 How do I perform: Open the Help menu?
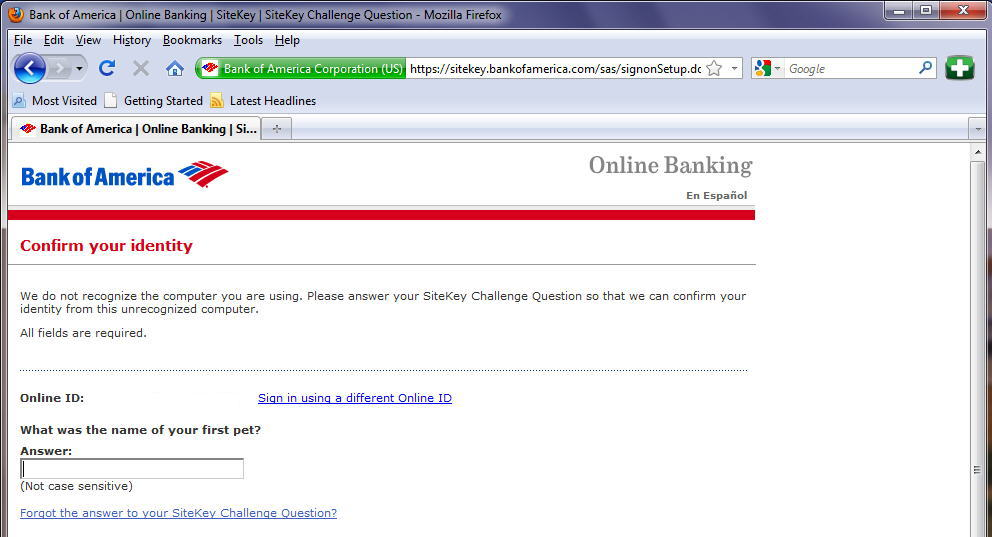[287, 40]
